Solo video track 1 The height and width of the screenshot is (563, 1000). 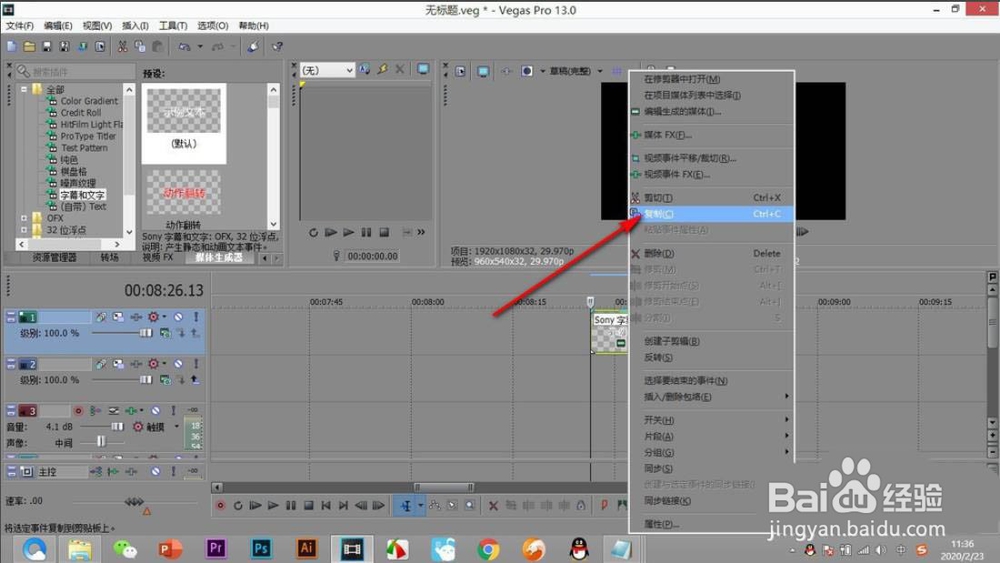point(196,317)
